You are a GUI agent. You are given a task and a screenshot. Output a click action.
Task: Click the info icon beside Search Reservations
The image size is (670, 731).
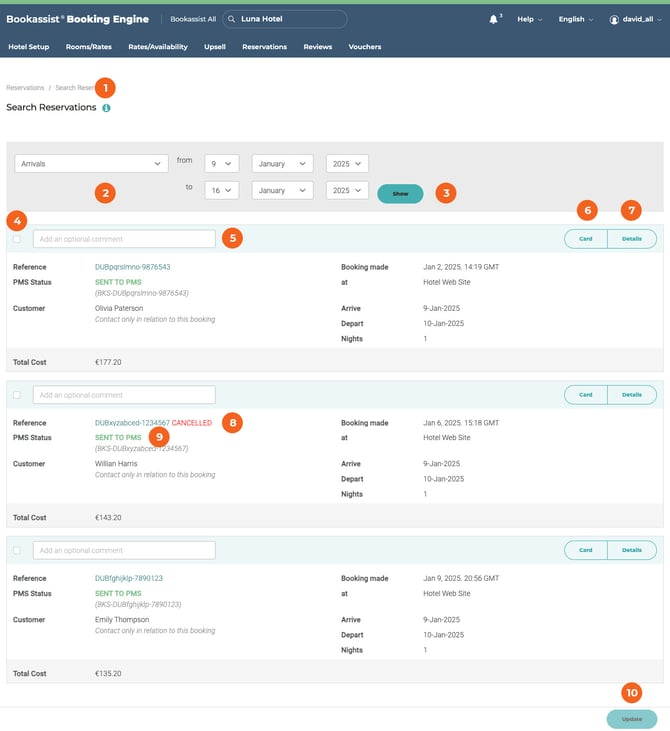(106, 108)
